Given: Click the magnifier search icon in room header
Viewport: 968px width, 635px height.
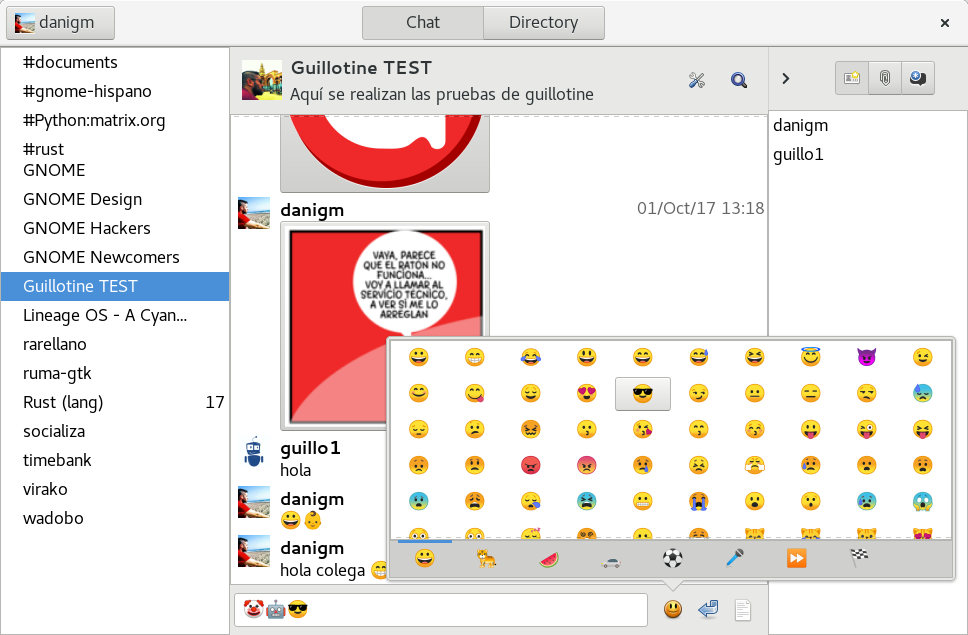Looking at the screenshot, I should pos(739,80).
